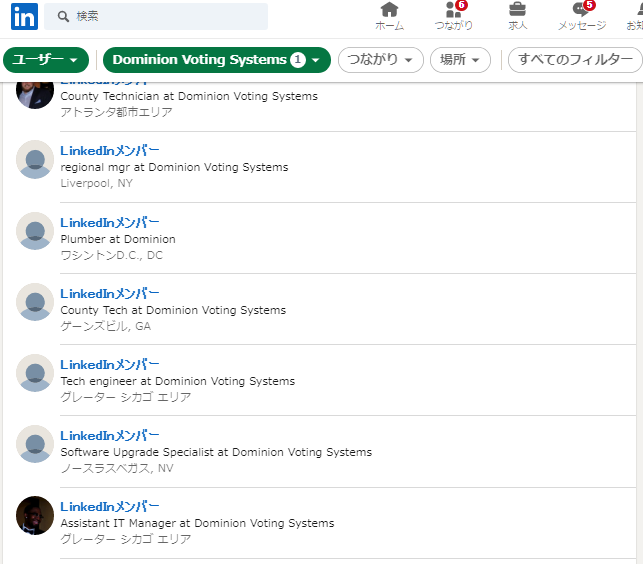Open member link above Plumber at Dominion

click(x=109, y=223)
